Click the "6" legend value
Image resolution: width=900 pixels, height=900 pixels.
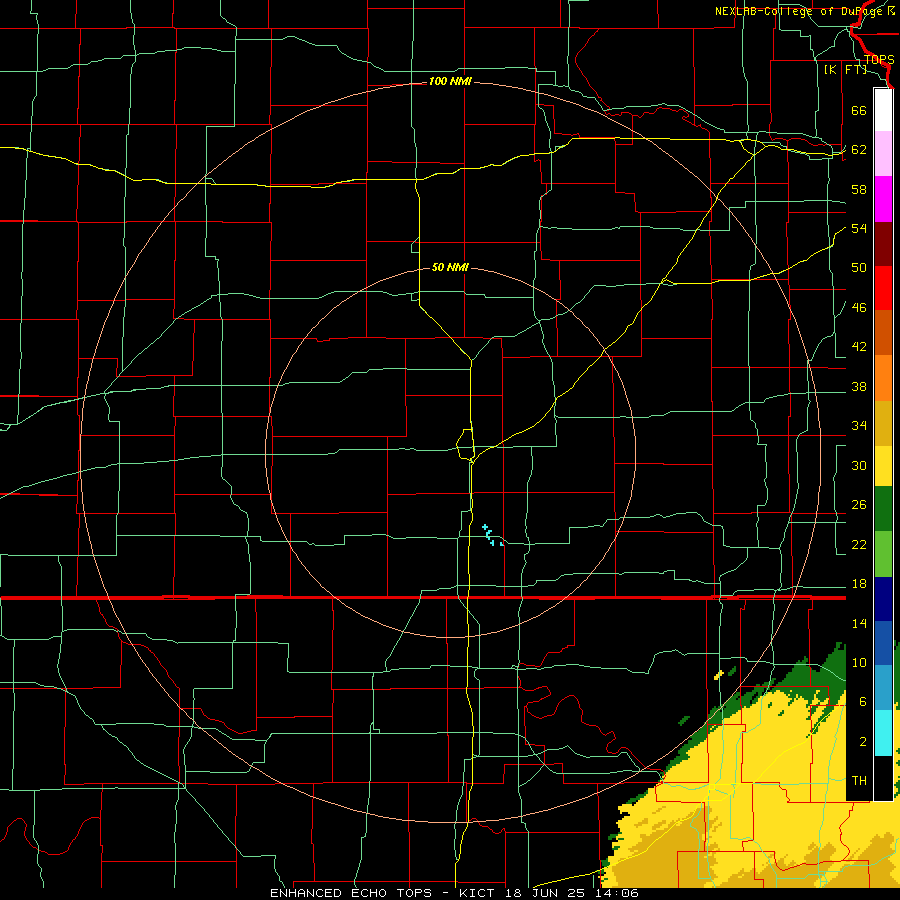point(862,702)
